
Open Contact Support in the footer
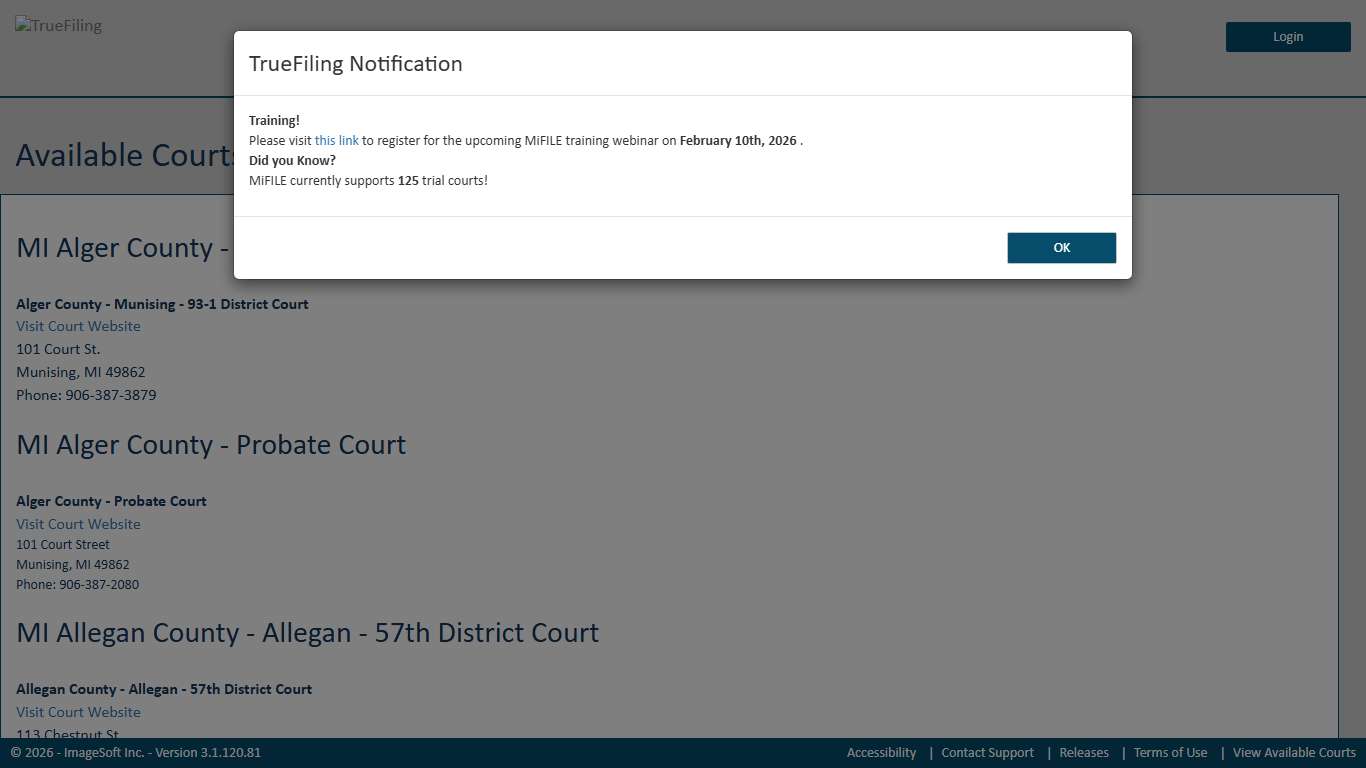click(987, 753)
